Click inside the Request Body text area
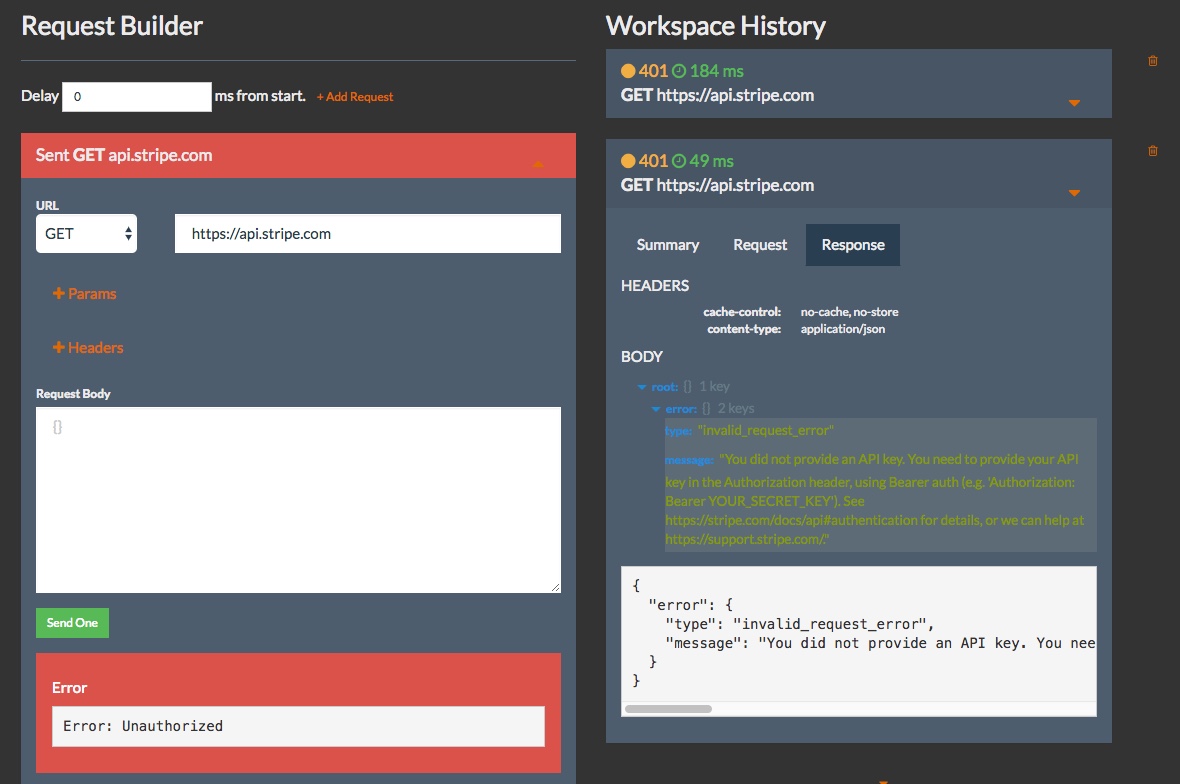1180x784 pixels. (x=299, y=500)
